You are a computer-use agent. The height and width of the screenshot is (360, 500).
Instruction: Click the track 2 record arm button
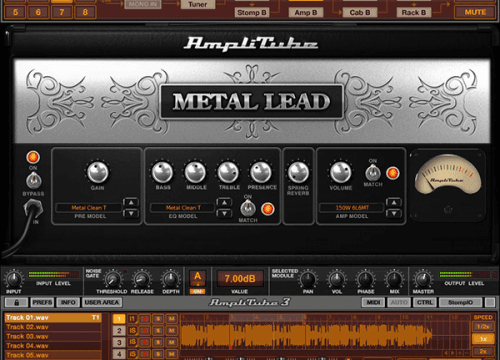(x=145, y=331)
